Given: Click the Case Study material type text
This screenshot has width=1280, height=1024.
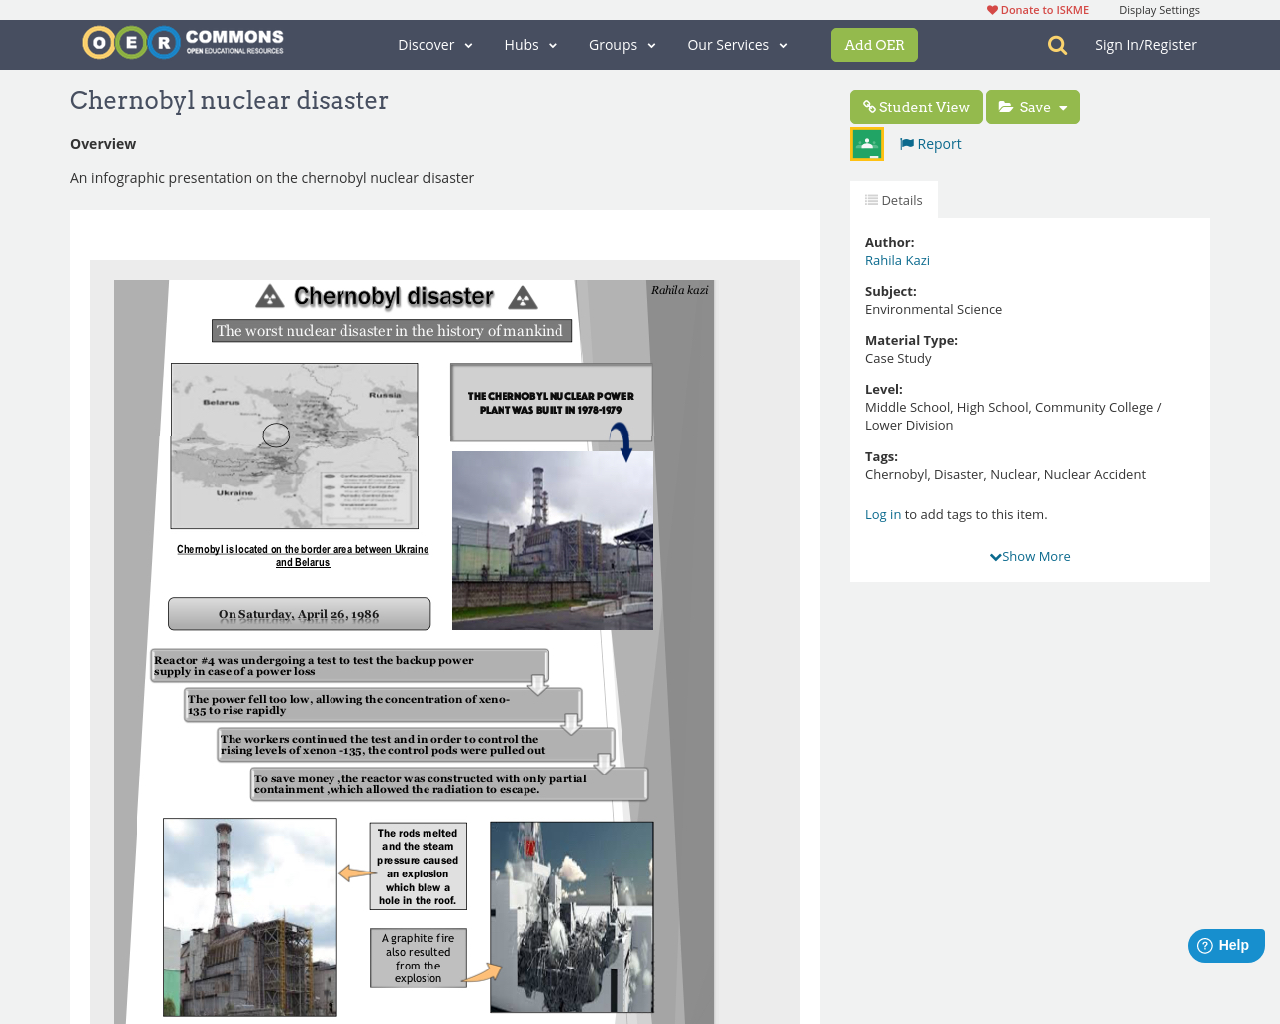Looking at the screenshot, I should (x=898, y=358).
